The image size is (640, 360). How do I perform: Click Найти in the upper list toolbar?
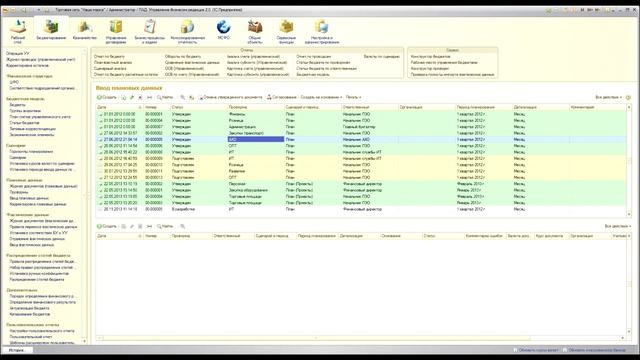[165, 98]
